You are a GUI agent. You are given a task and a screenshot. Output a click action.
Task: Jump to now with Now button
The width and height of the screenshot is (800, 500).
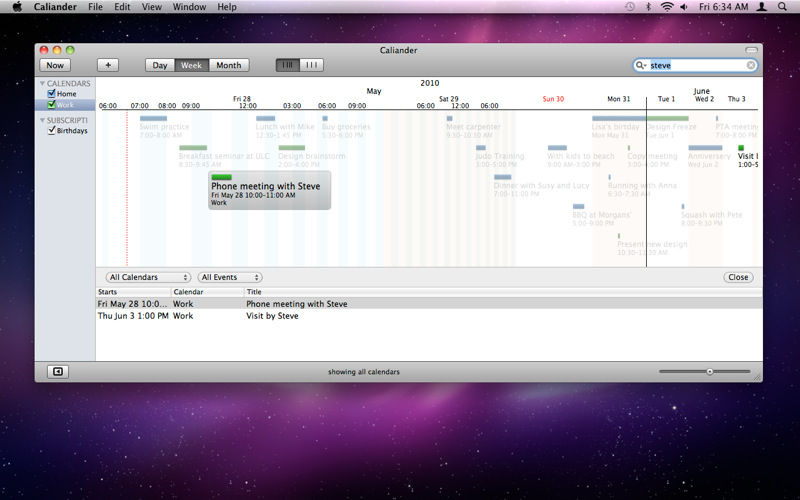55,65
